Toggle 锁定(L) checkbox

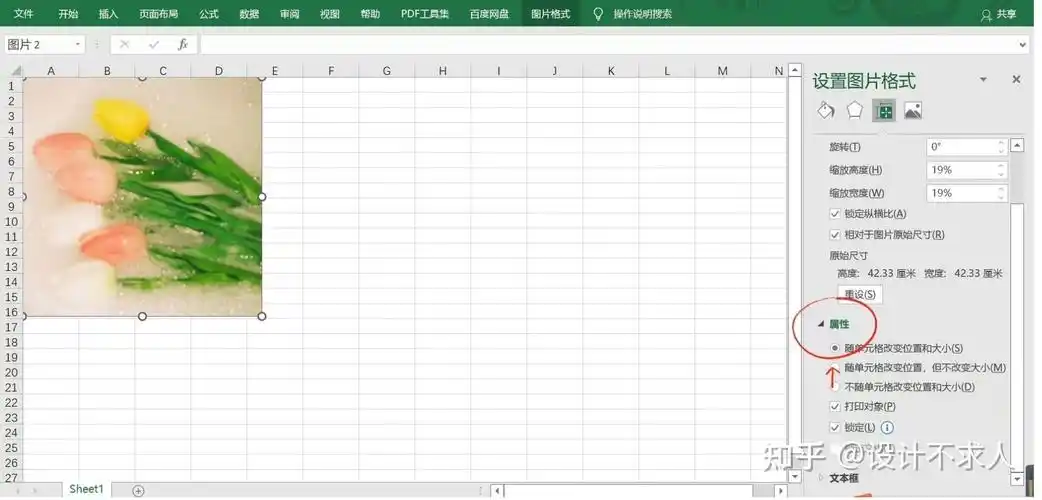click(835, 428)
